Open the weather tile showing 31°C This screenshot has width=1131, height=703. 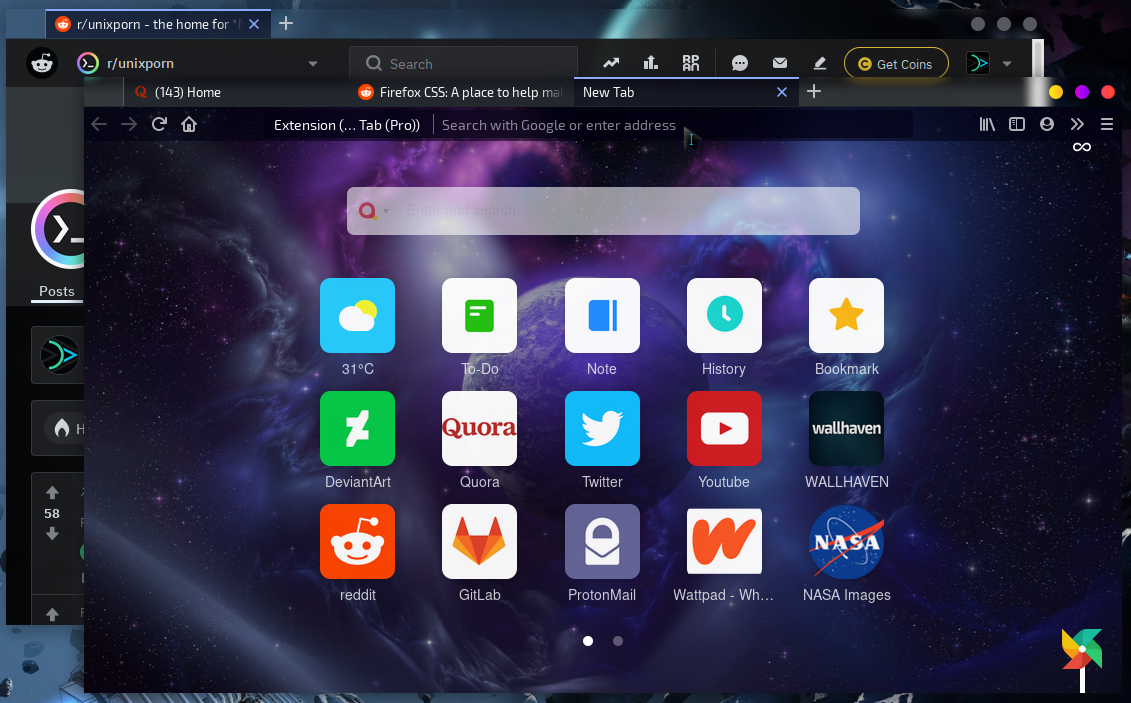(357, 315)
